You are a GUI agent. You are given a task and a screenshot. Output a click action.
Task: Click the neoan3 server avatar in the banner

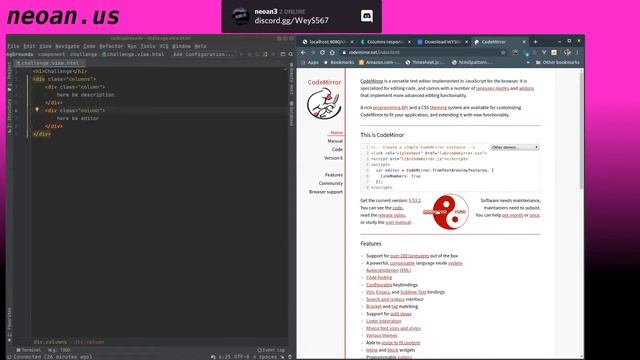click(240, 16)
